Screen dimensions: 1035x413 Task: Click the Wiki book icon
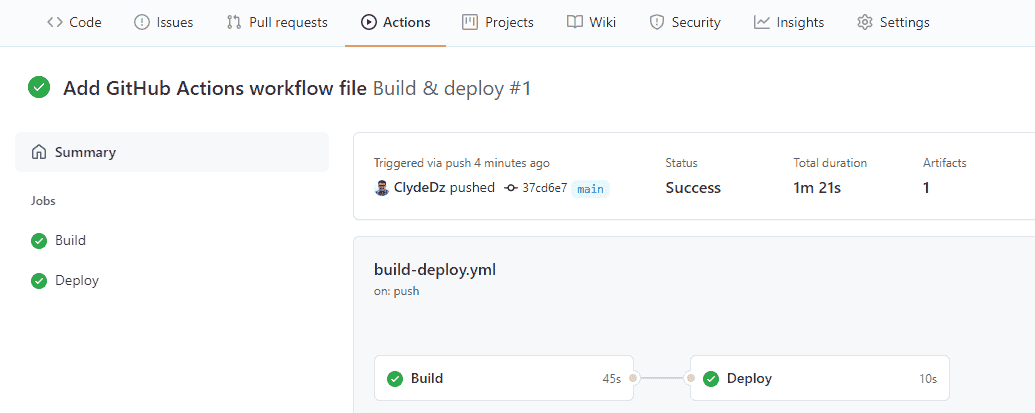pyautogui.click(x=574, y=22)
